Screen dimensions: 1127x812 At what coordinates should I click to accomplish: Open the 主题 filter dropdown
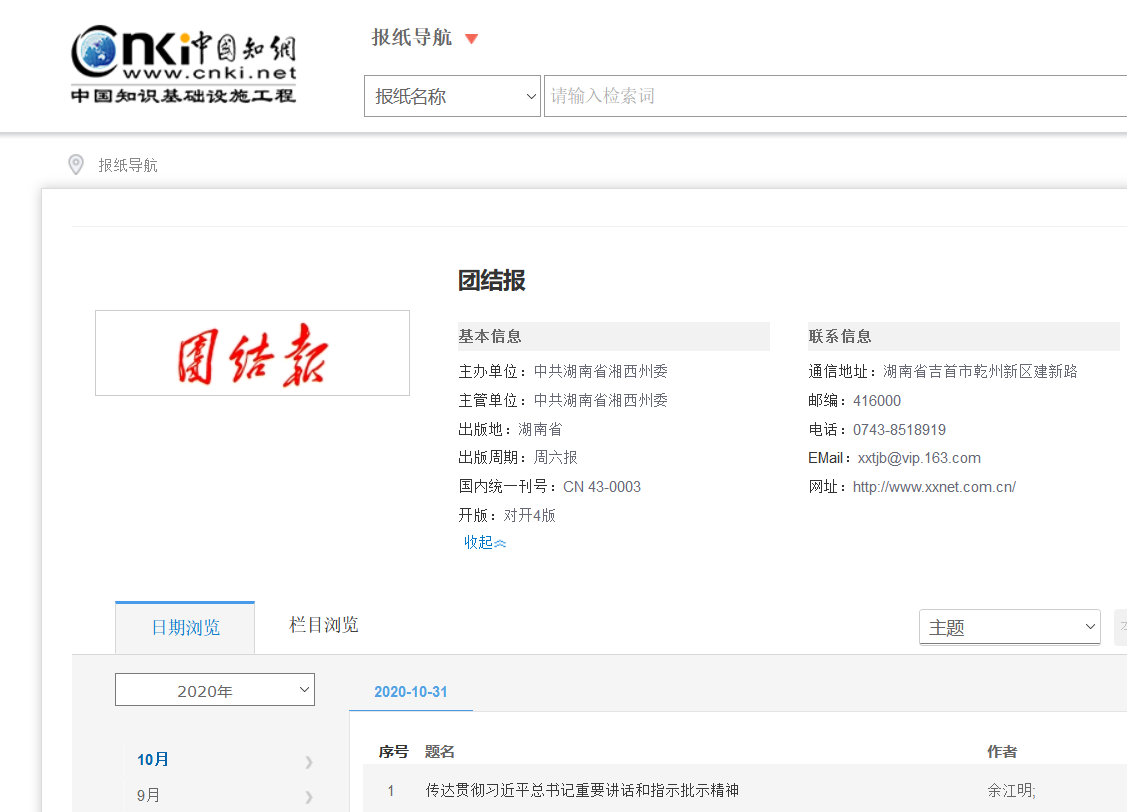(1009, 627)
